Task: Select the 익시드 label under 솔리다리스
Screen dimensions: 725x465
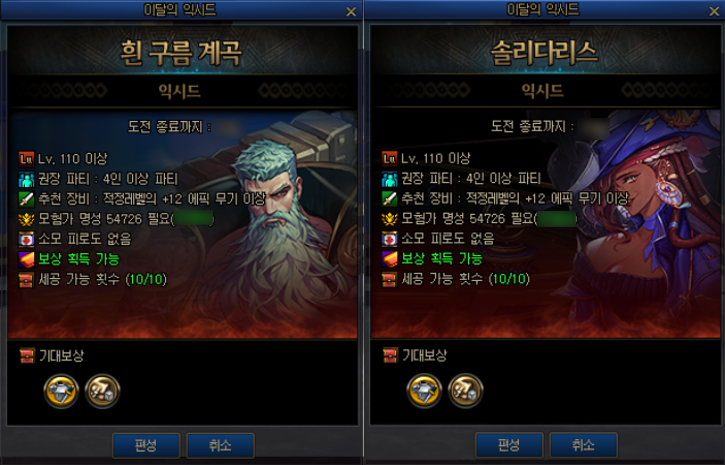Action: coord(542,91)
